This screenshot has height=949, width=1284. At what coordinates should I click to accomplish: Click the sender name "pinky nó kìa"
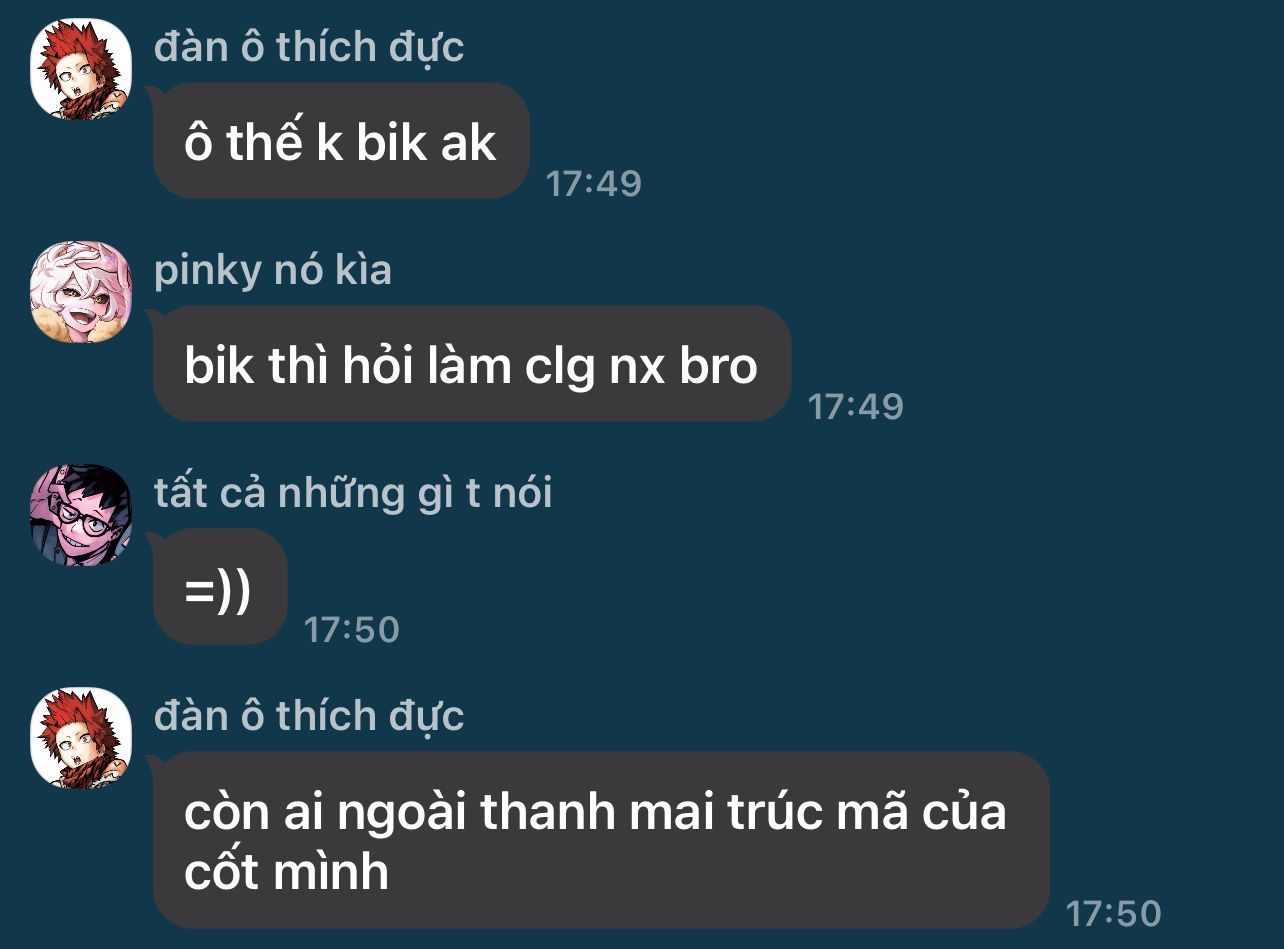click(273, 270)
